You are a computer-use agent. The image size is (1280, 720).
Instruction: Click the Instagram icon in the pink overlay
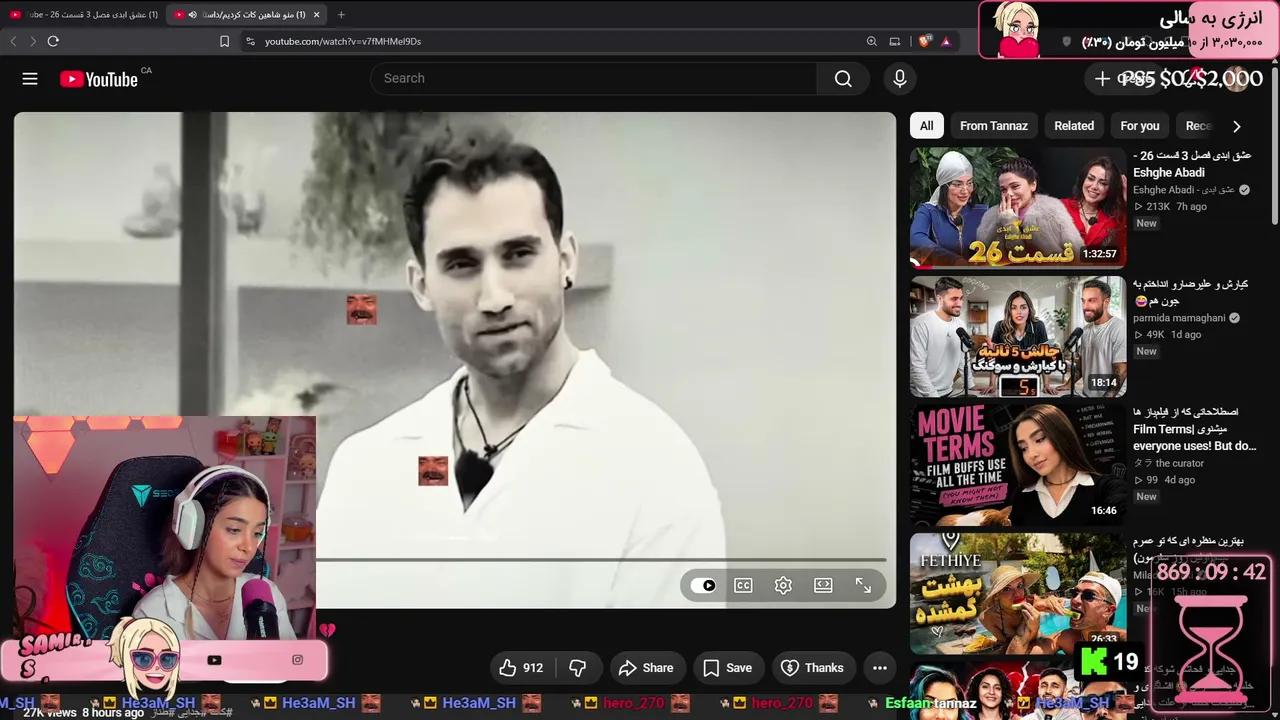point(297,660)
